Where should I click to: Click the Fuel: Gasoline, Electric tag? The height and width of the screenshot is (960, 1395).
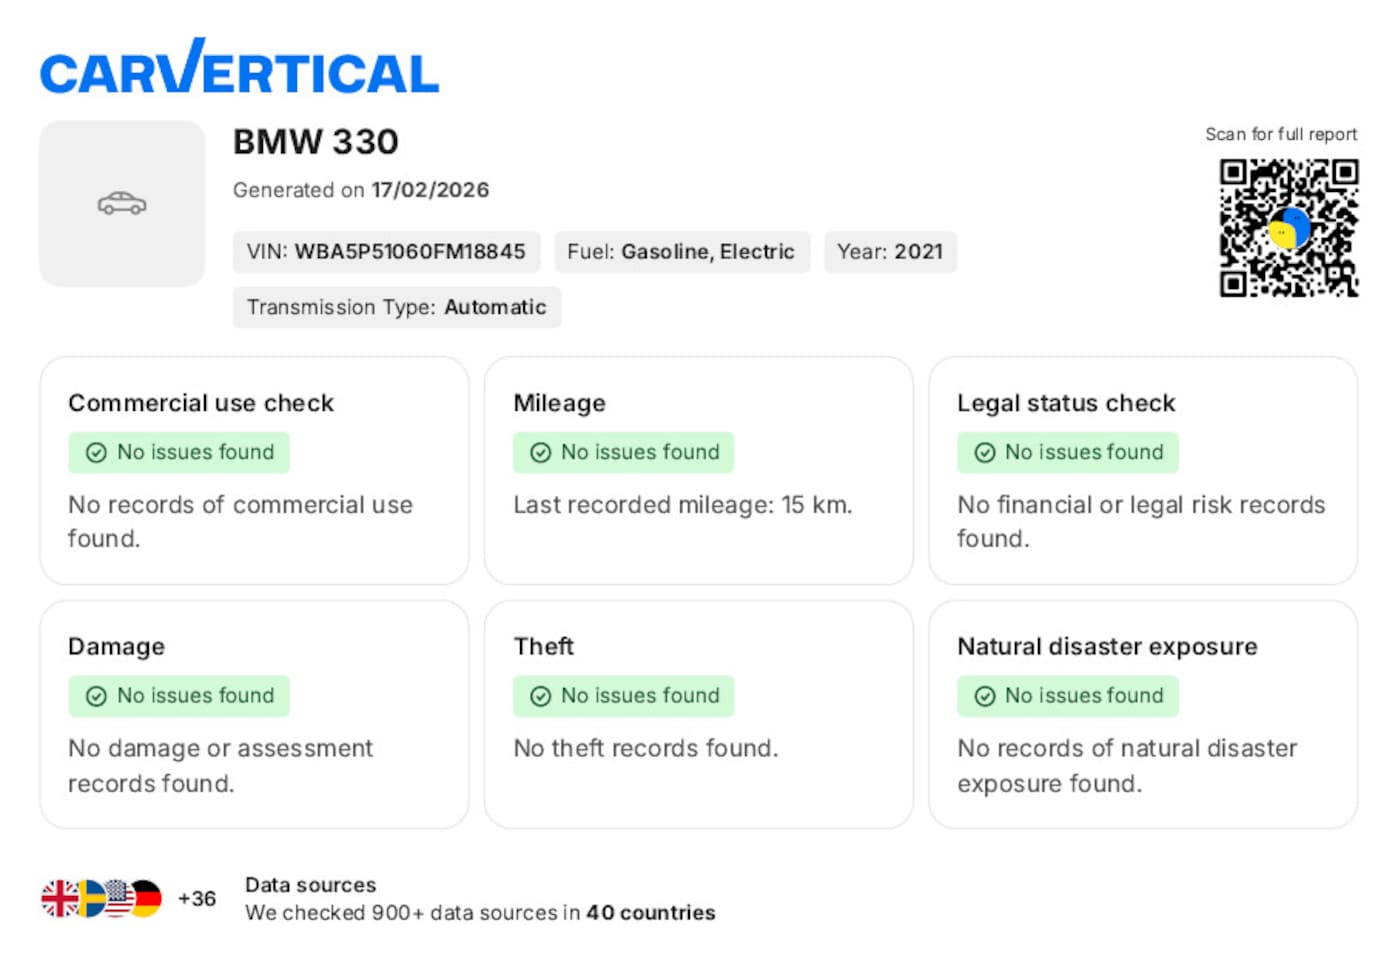click(681, 252)
